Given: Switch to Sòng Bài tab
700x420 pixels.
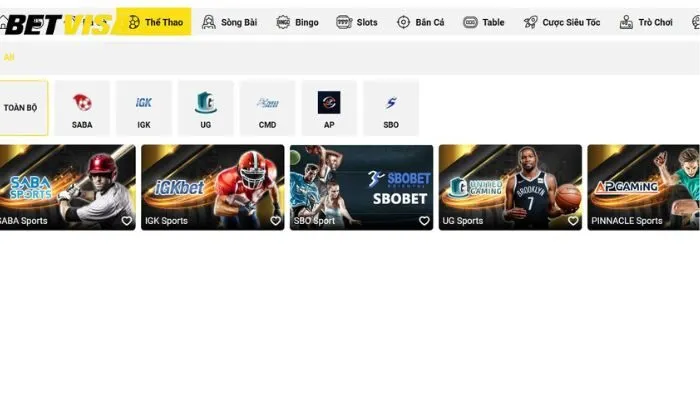Looking at the screenshot, I should point(229,22).
